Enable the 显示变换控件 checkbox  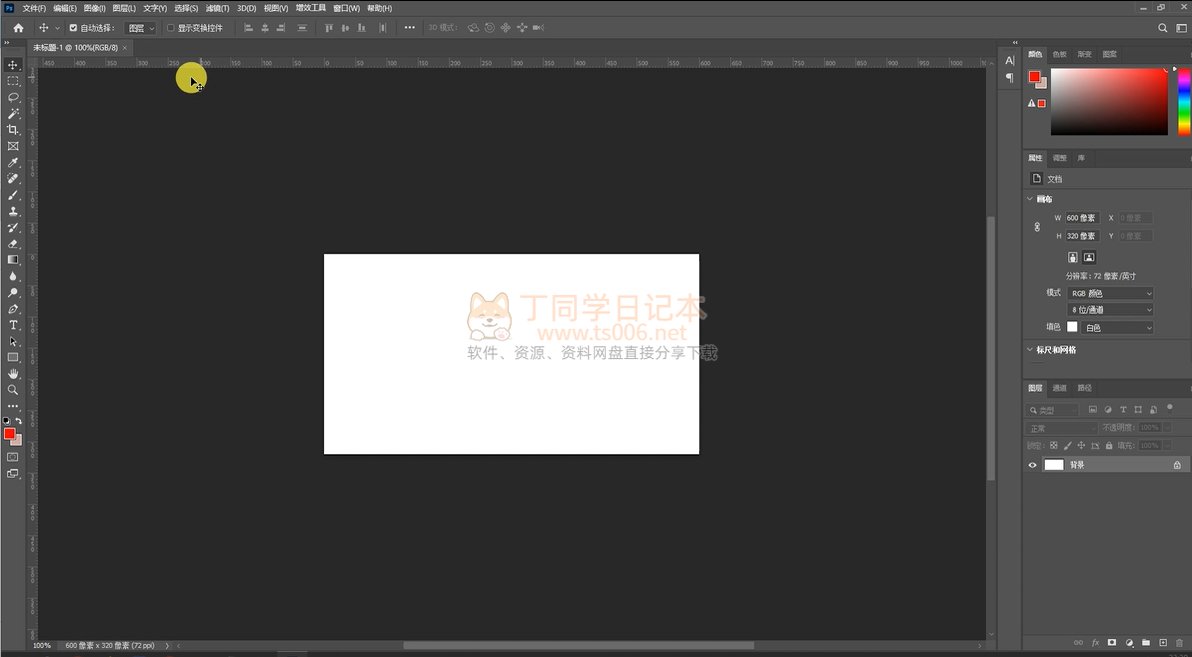coord(170,28)
